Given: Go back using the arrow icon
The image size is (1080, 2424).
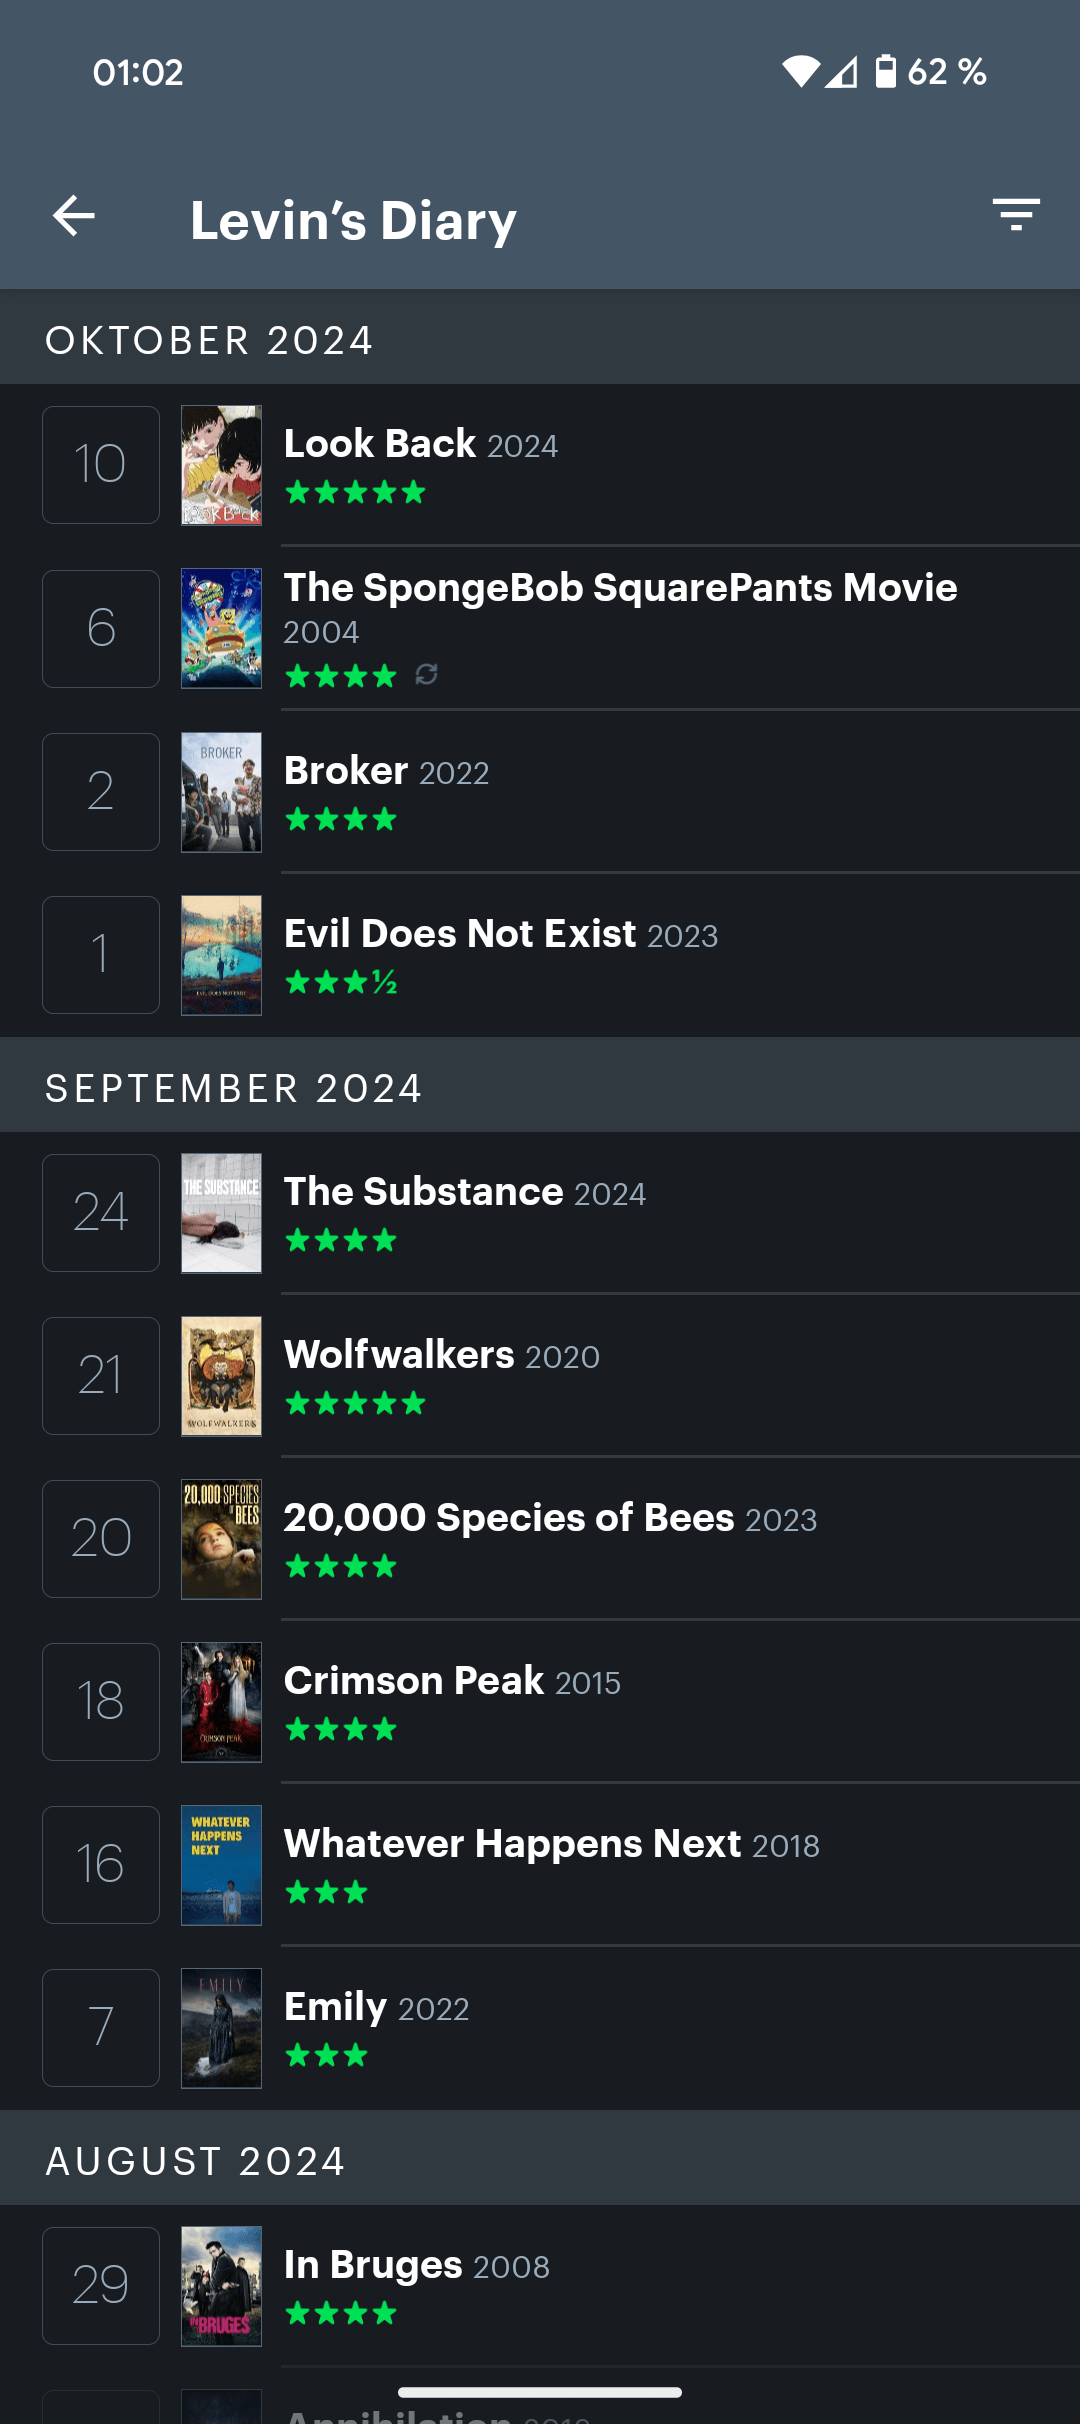Looking at the screenshot, I should pyautogui.click(x=74, y=216).
